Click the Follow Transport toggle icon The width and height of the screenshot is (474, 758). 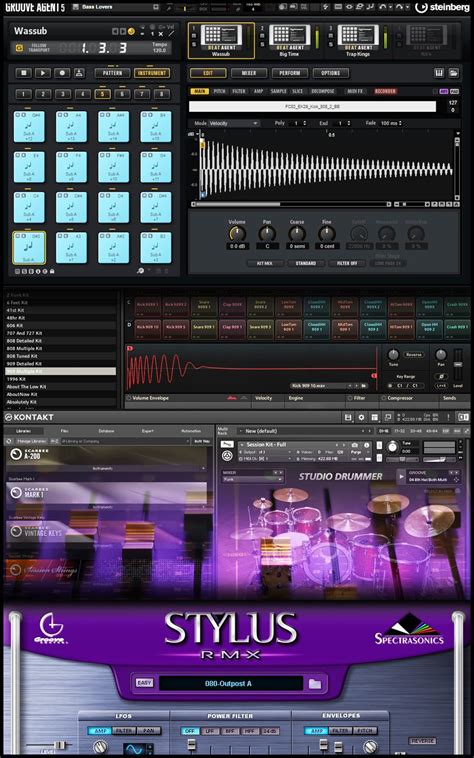pos(19,48)
